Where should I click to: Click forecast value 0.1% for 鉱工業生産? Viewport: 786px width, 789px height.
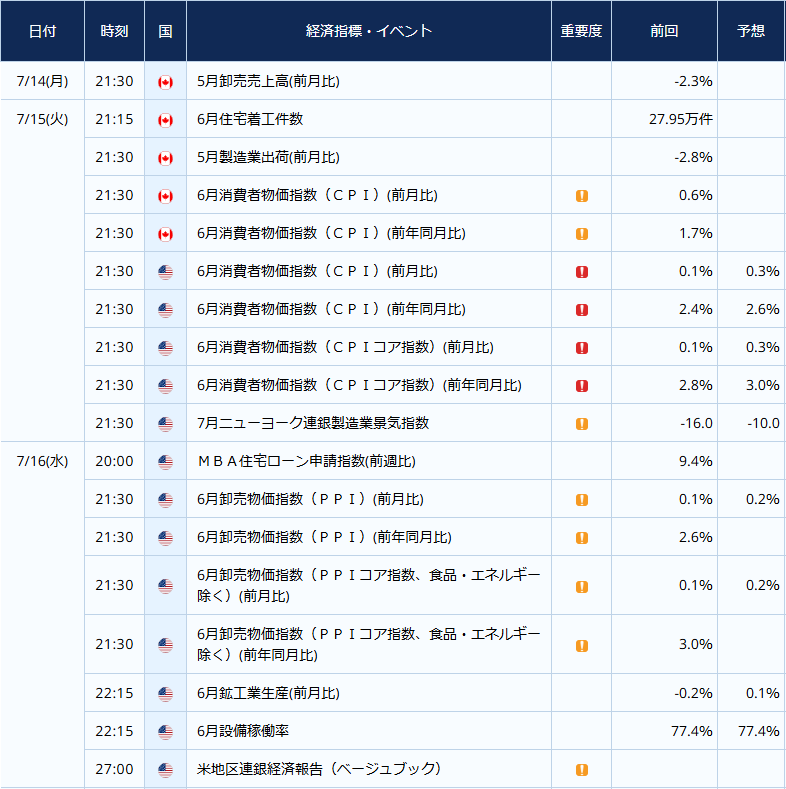pos(762,693)
